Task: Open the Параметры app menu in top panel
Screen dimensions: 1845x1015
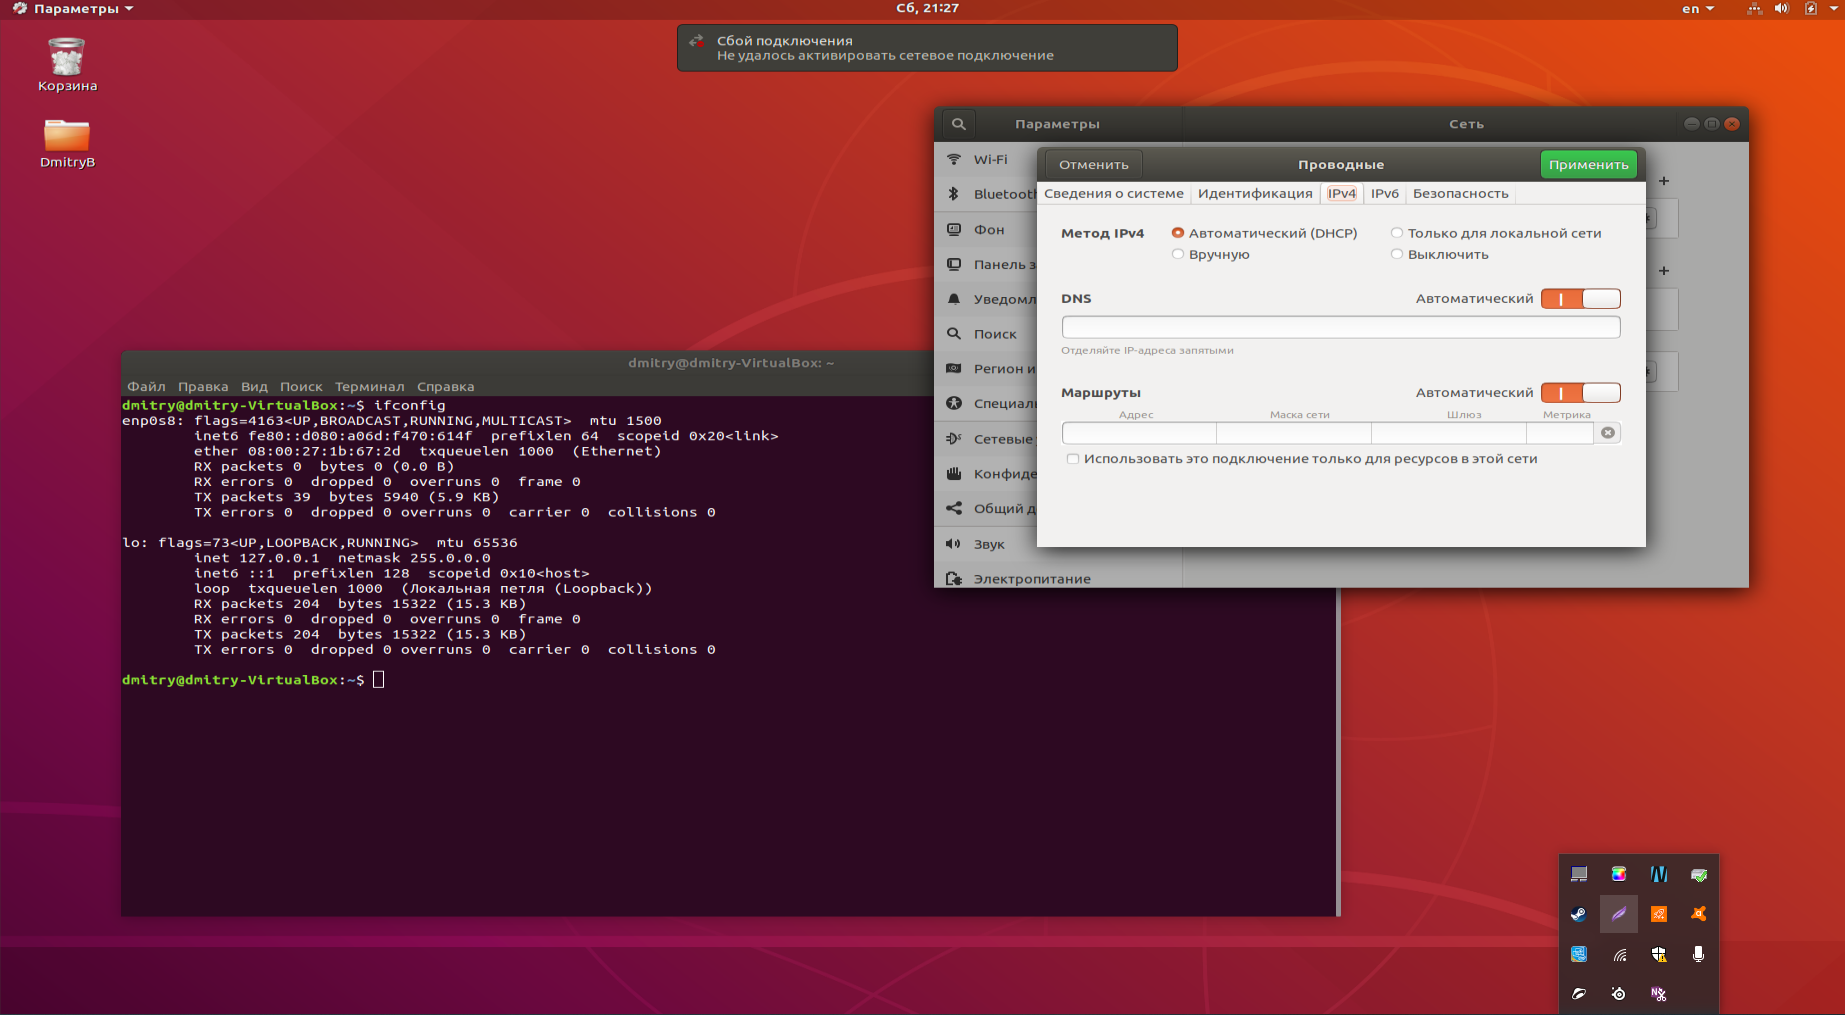Action: [x=72, y=8]
